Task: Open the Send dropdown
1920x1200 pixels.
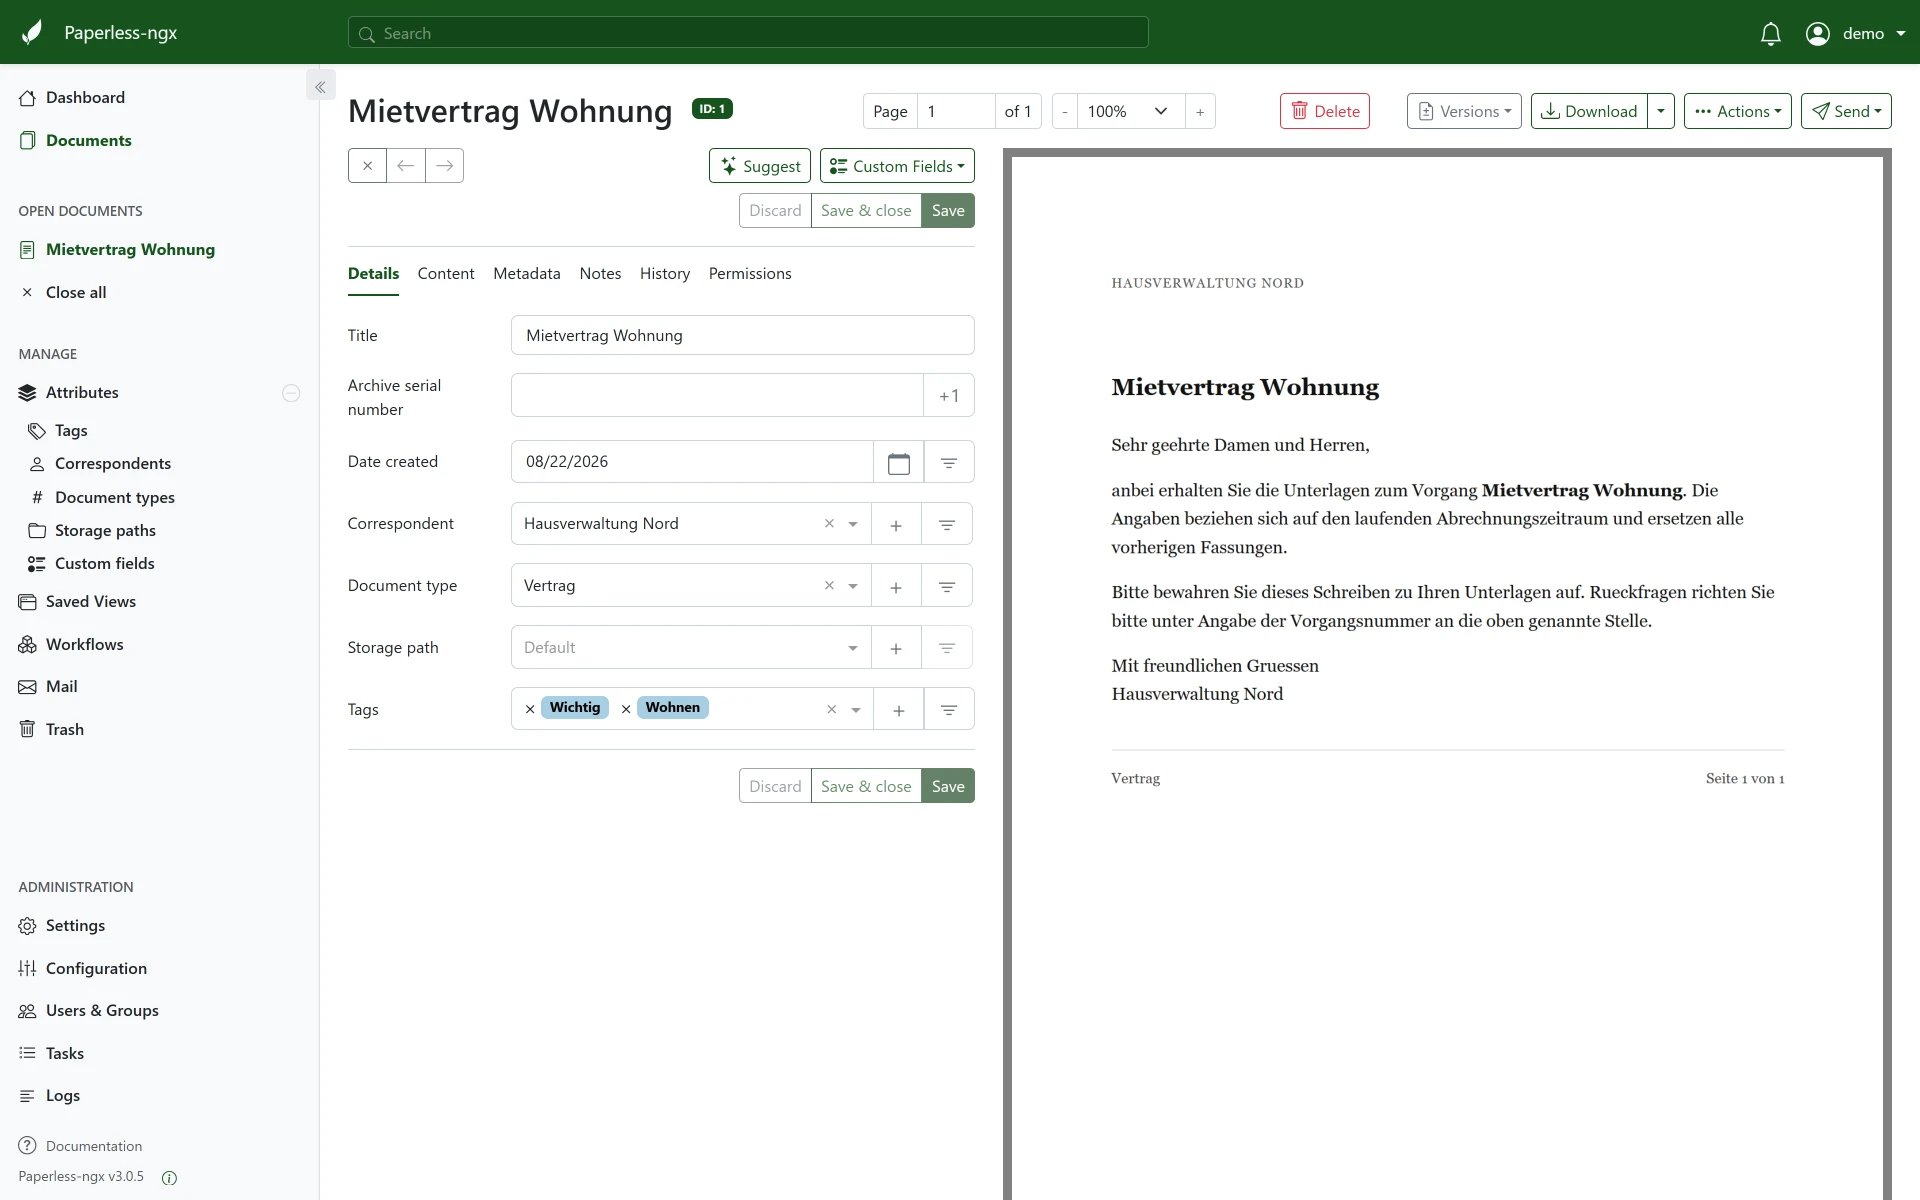Action: [1846, 111]
